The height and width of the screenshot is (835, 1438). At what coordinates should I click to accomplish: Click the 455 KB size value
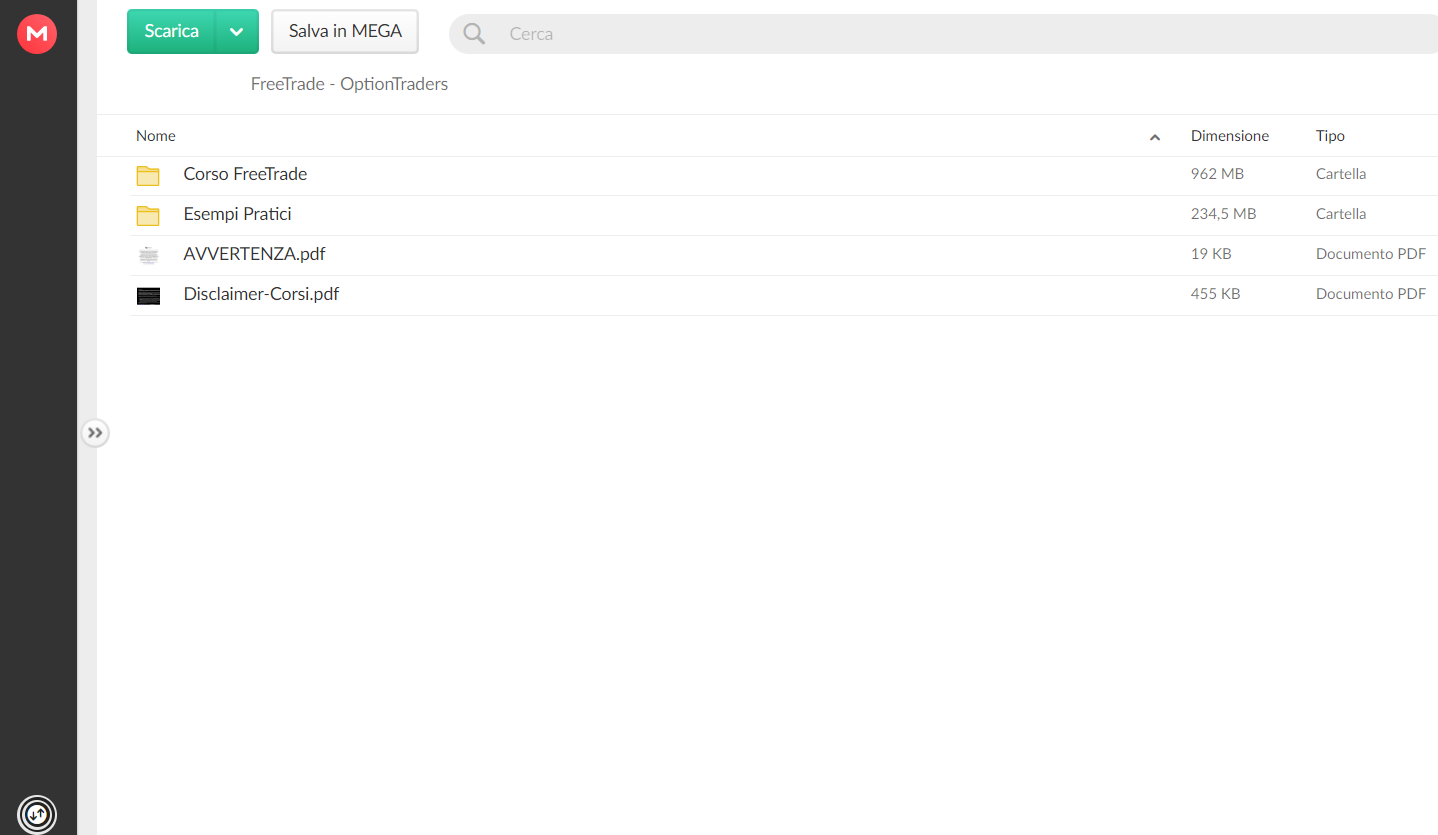[x=1215, y=294]
